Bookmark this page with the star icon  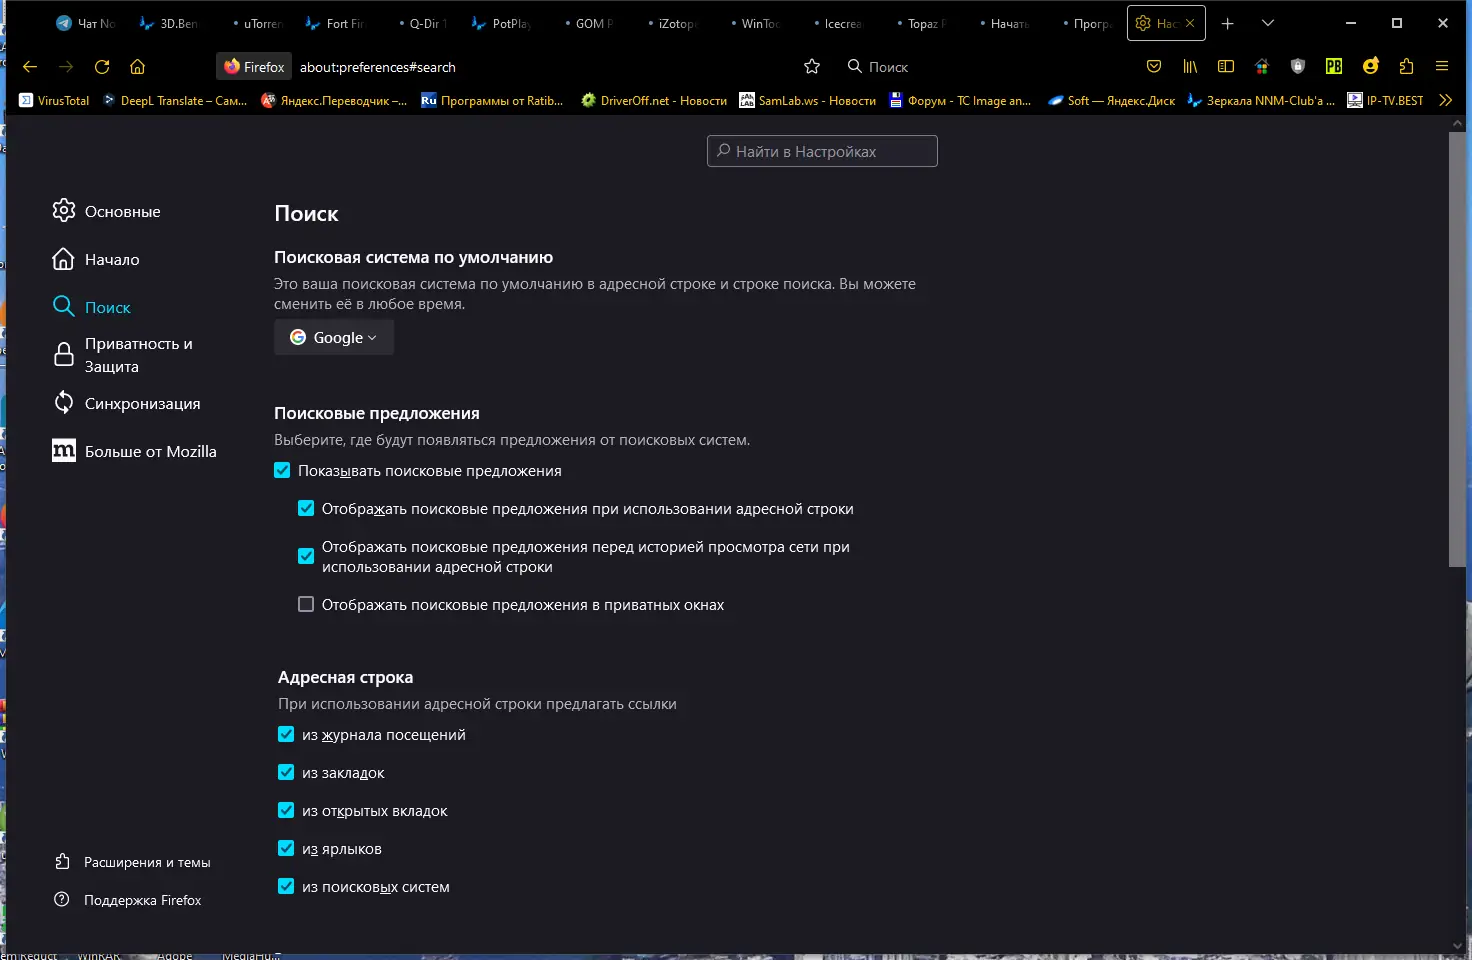pos(812,67)
